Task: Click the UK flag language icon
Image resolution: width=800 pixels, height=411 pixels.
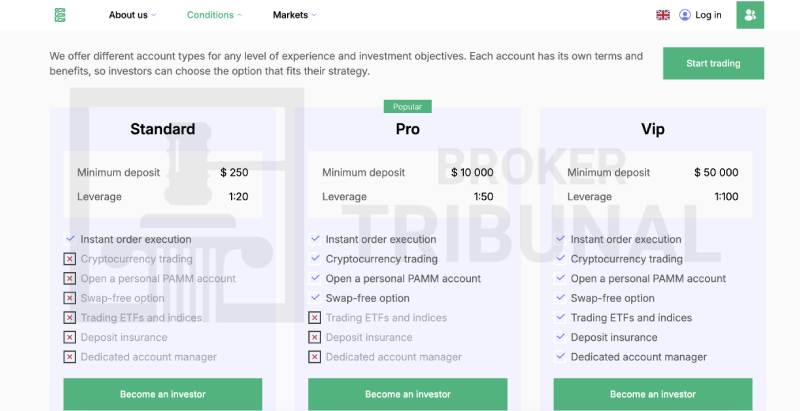Action: 663,15
